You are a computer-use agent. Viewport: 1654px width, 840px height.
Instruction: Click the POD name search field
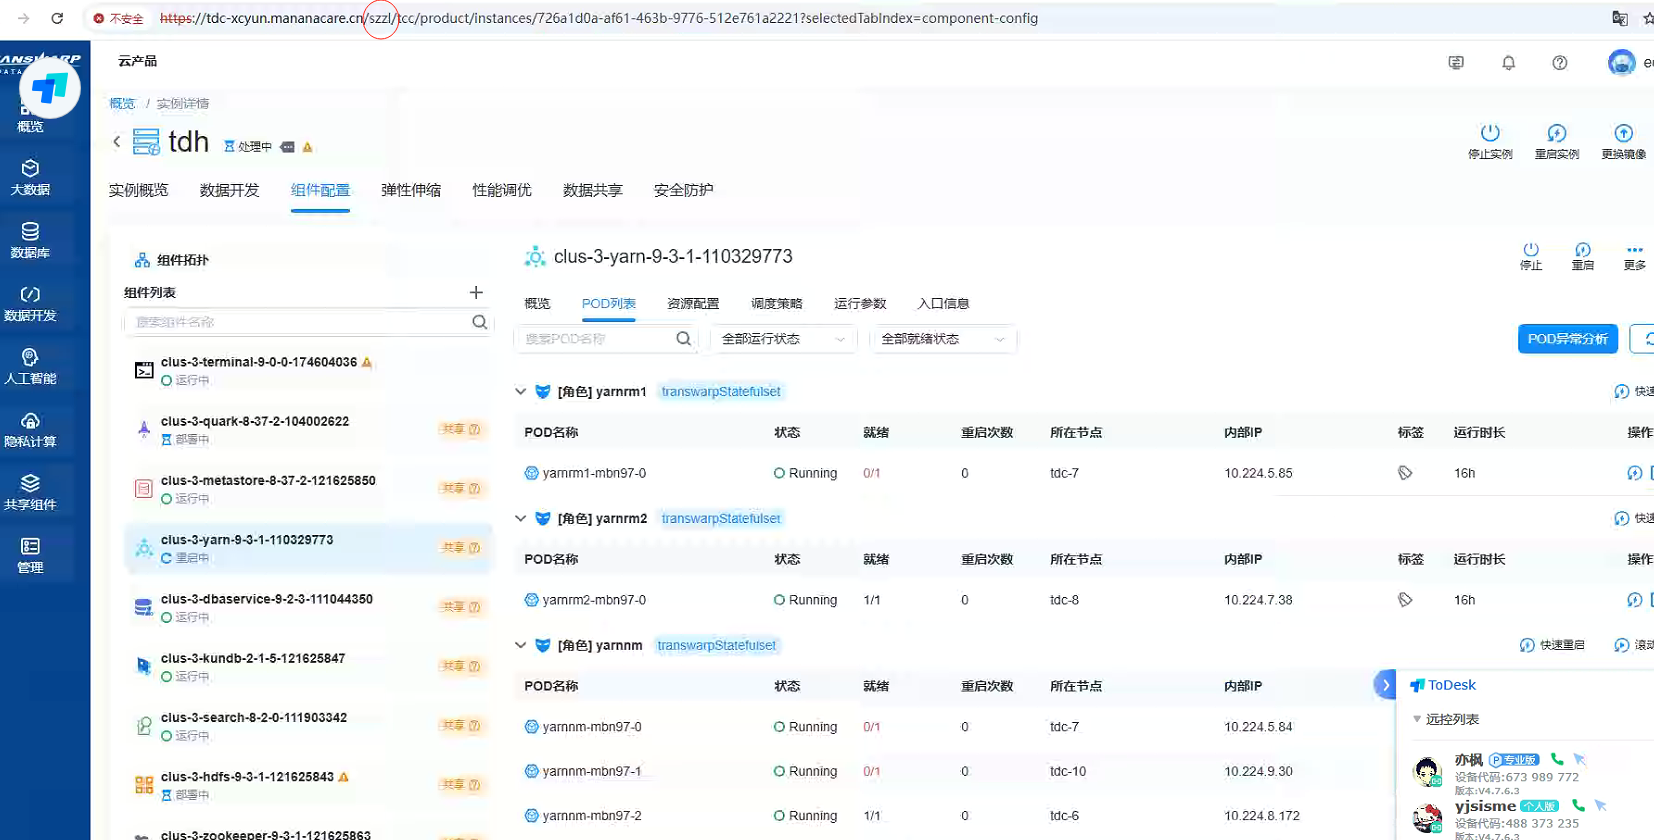(596, 339)
